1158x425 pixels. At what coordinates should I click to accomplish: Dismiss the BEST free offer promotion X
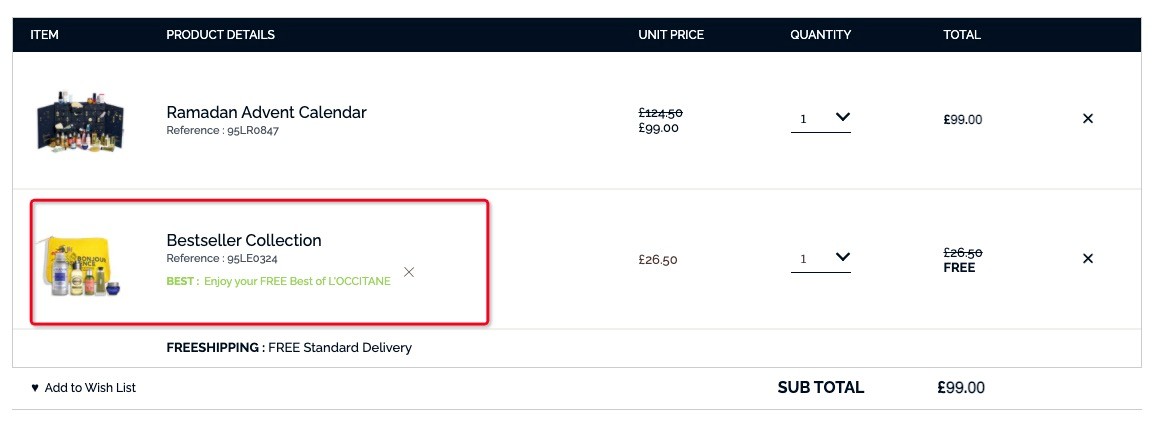pyautogui.click(x=408, y=272)
